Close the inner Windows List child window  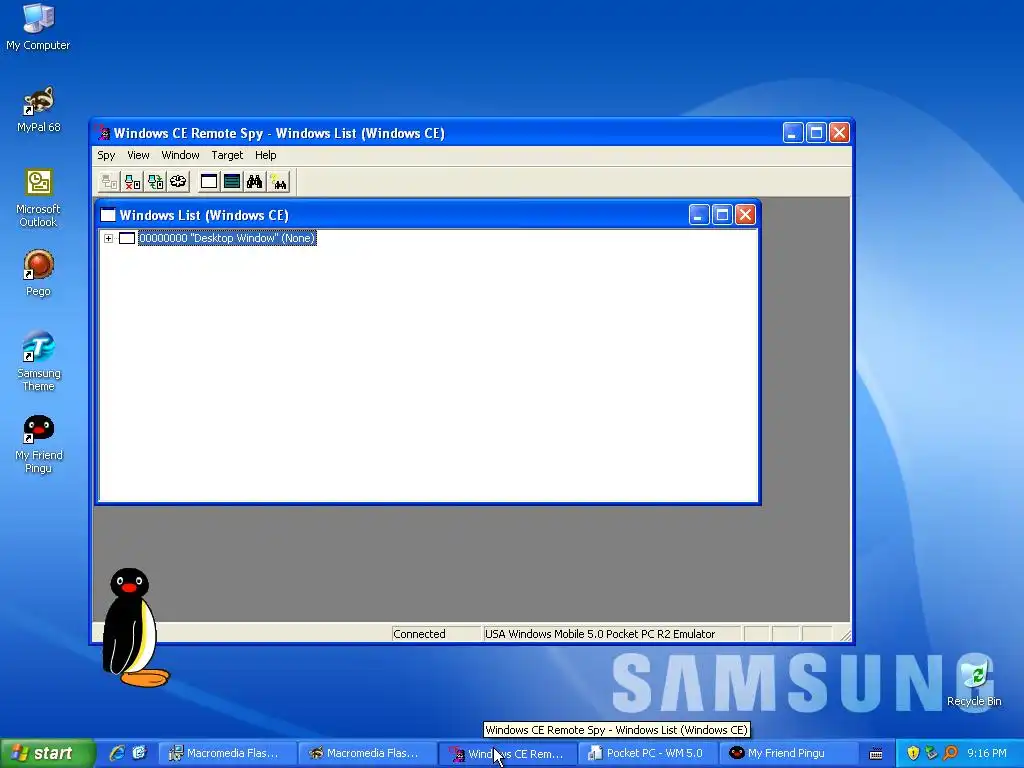tap(745, 215)
